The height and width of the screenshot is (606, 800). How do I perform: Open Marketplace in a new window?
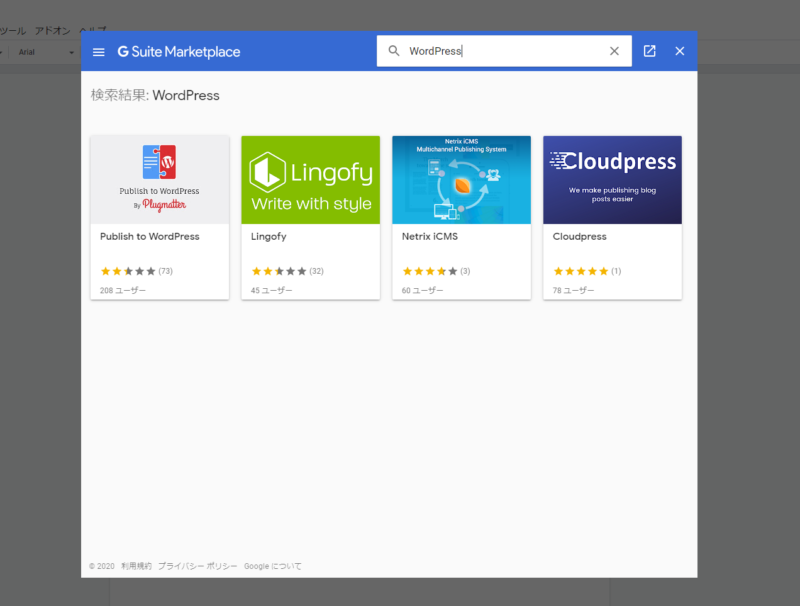649,51
